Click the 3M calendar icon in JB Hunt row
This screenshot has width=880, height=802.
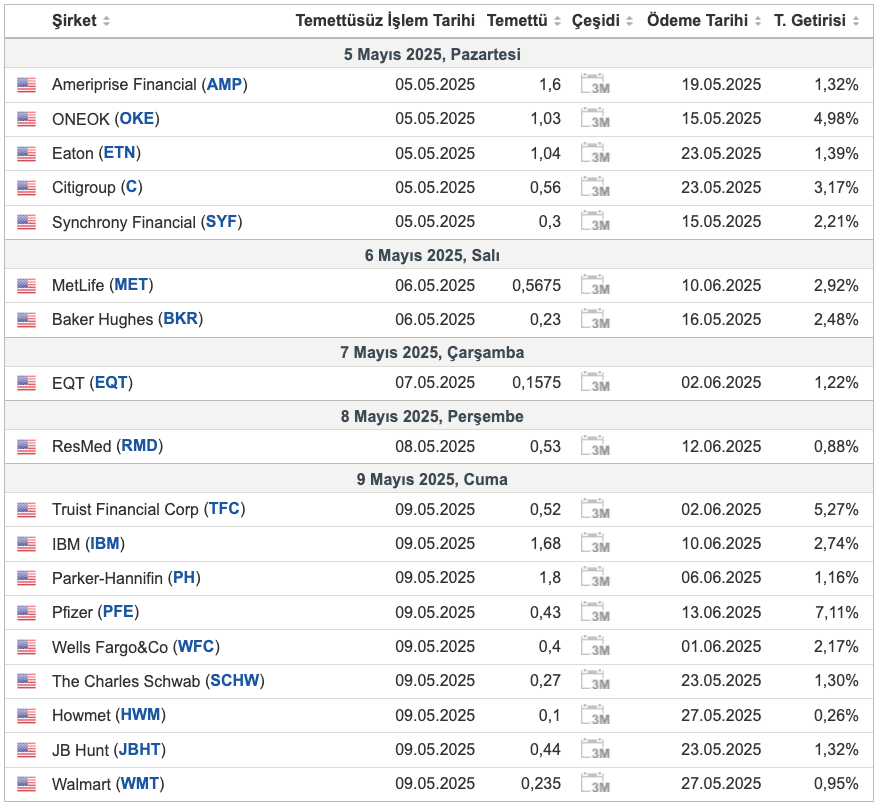(595, 749)
